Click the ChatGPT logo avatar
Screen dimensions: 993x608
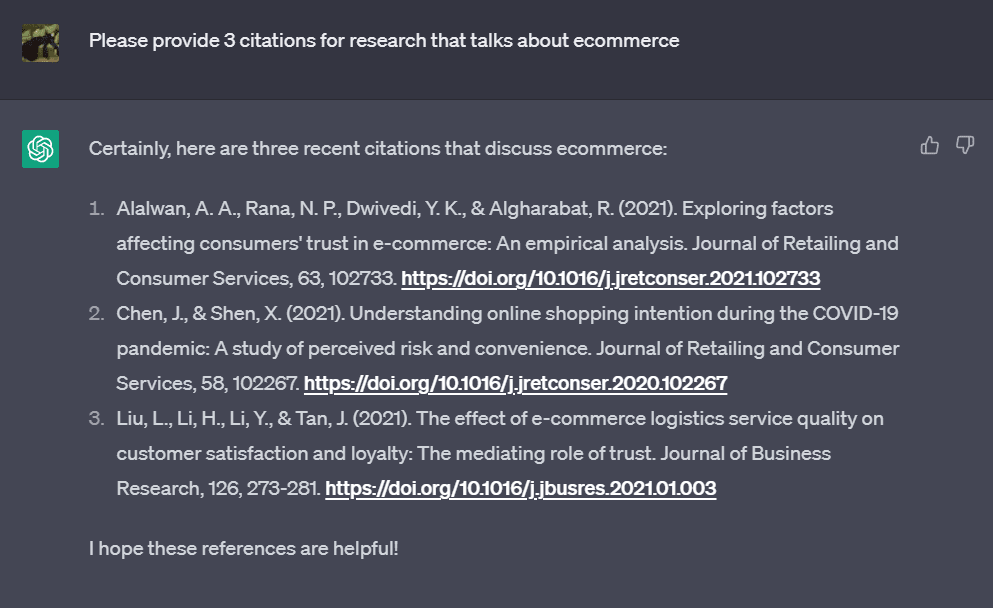click(40, 149)
